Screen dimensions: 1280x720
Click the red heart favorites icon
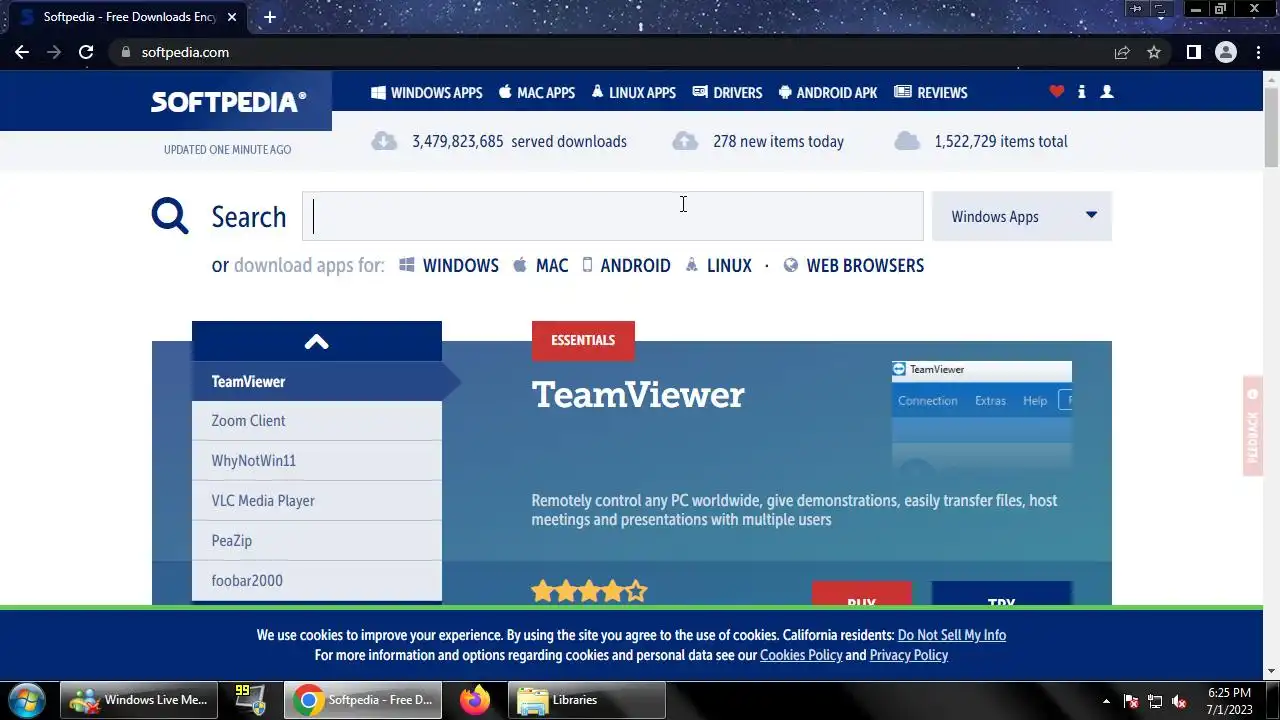(x=1057, y=91)
